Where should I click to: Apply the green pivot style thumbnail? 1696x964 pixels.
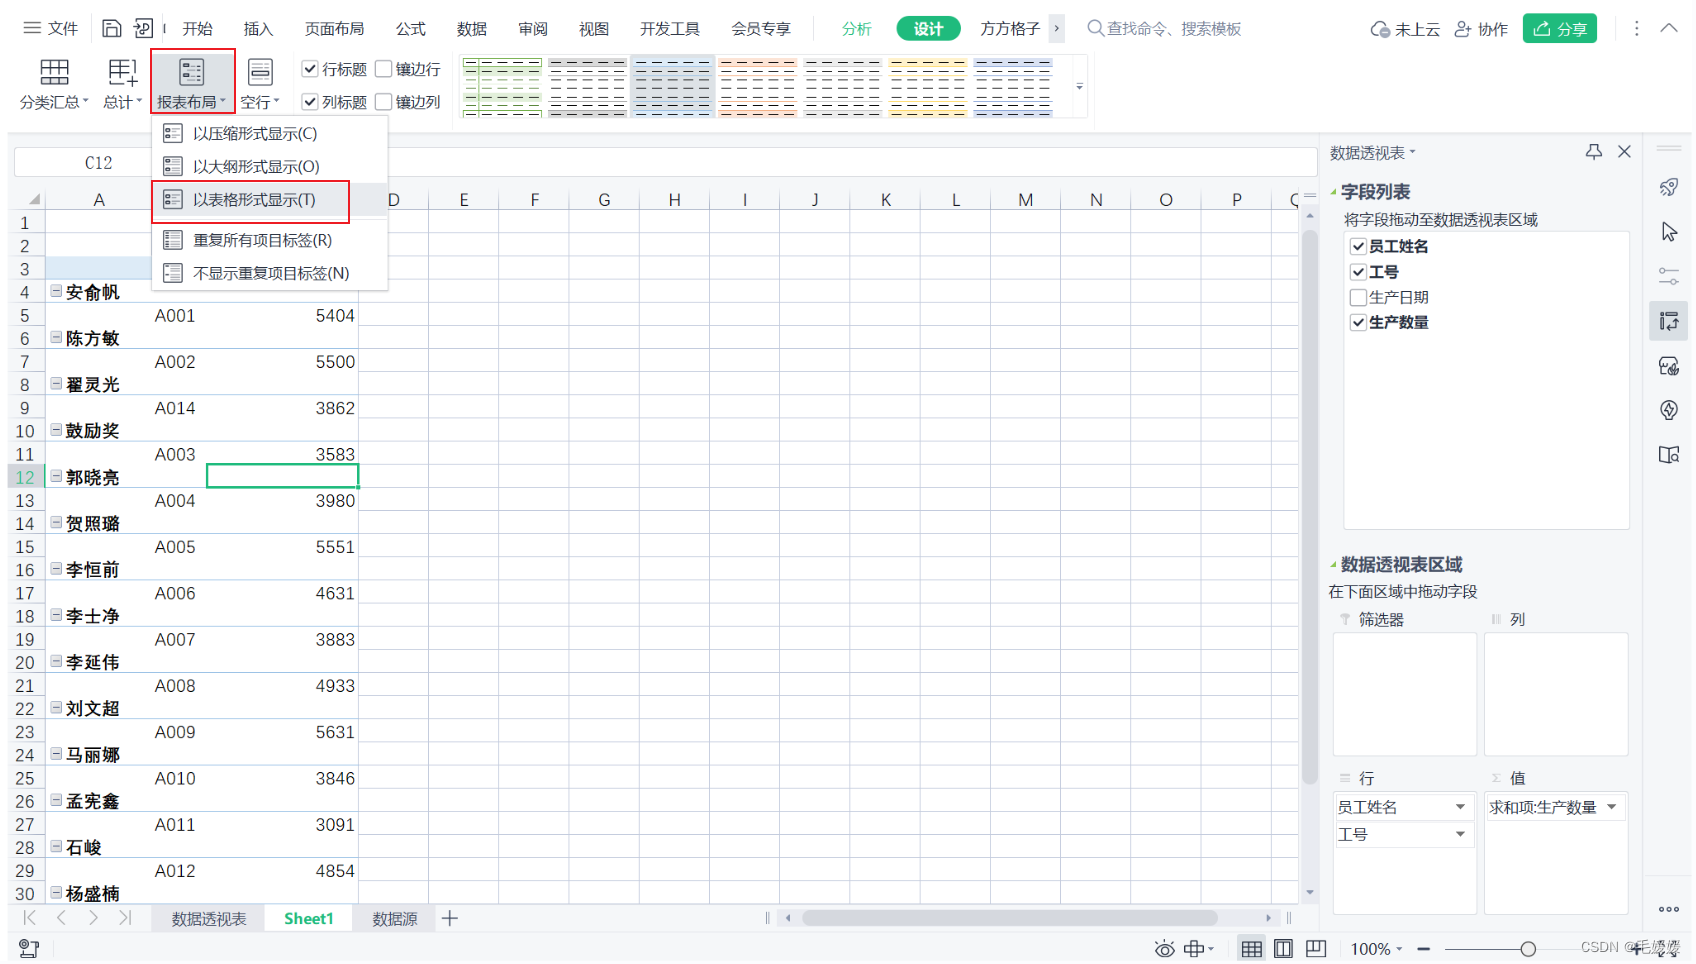coord(502,87)
